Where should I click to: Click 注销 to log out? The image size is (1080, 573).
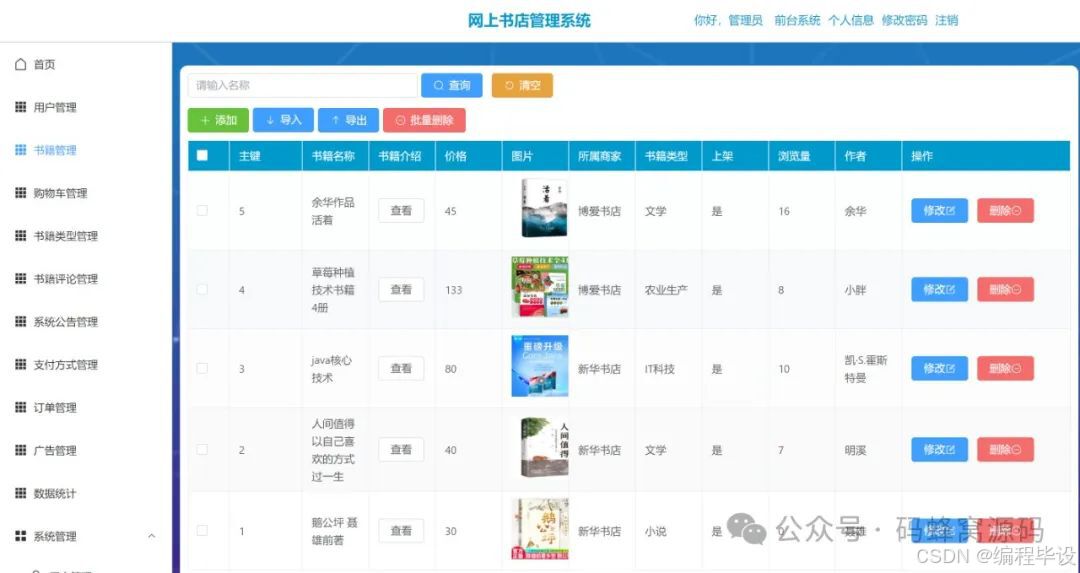tap(946, 20)
